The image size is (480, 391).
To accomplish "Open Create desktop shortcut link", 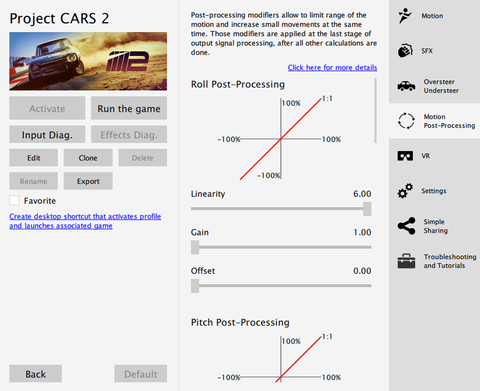I will [85, 221].
